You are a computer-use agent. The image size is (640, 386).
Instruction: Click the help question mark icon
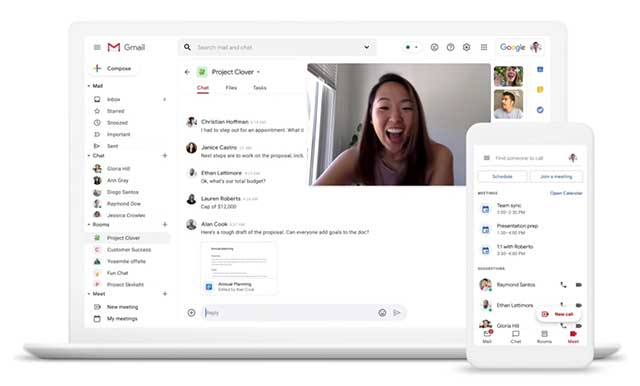click(x=450, y=47)
